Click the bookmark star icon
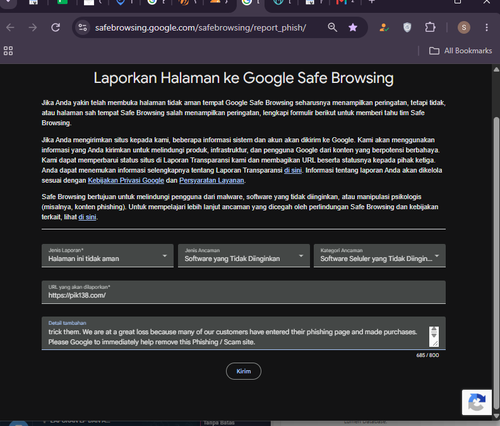The image size is (500, 426). (353, 27)
